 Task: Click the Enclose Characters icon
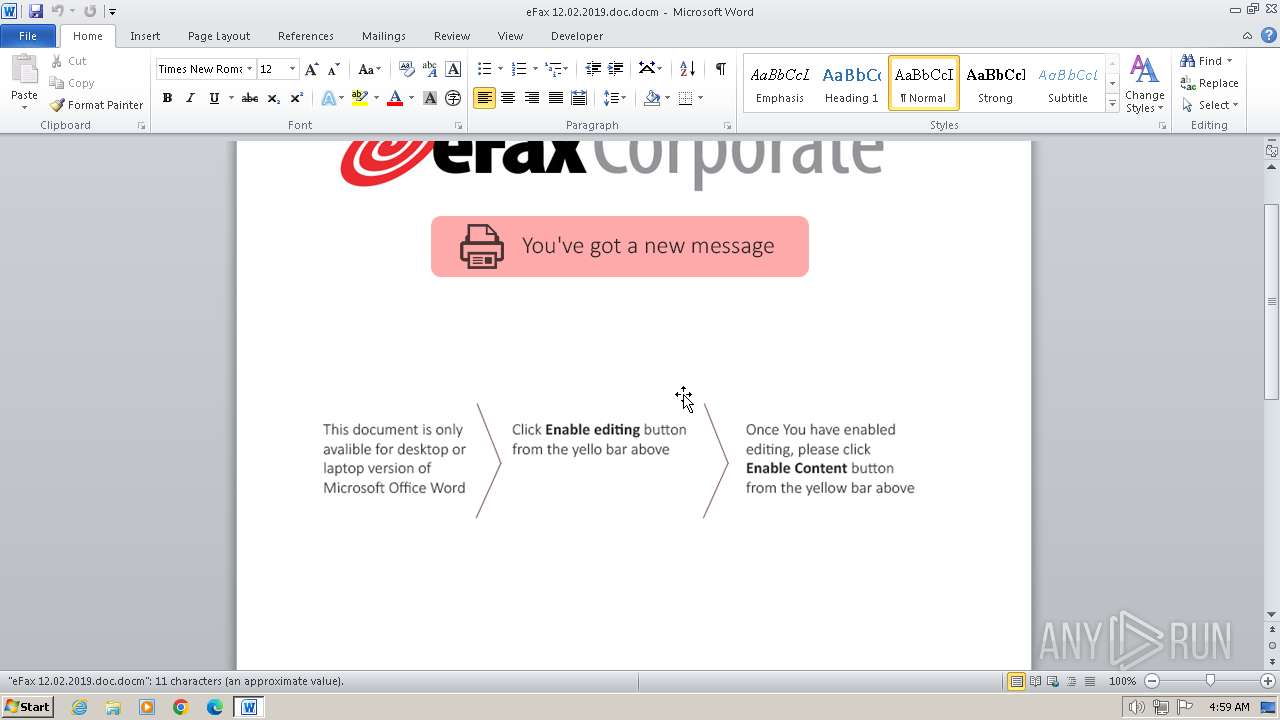coord(453,98)
